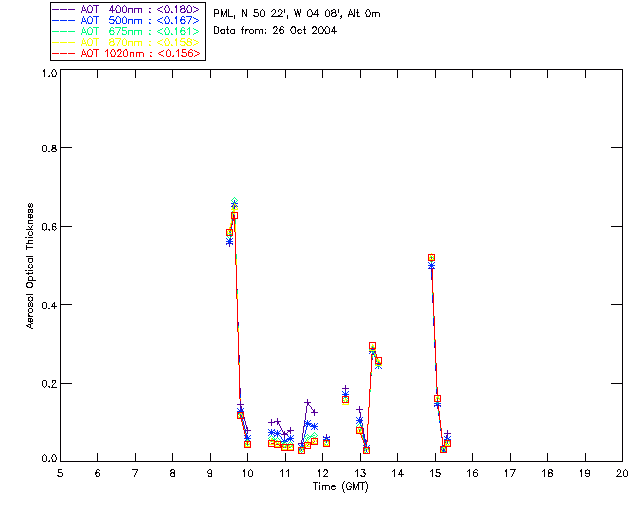The width and height of the screenshot is (640, 512).
Task: Click the y-axis tick label 1.0
Action: pos(48,74)
